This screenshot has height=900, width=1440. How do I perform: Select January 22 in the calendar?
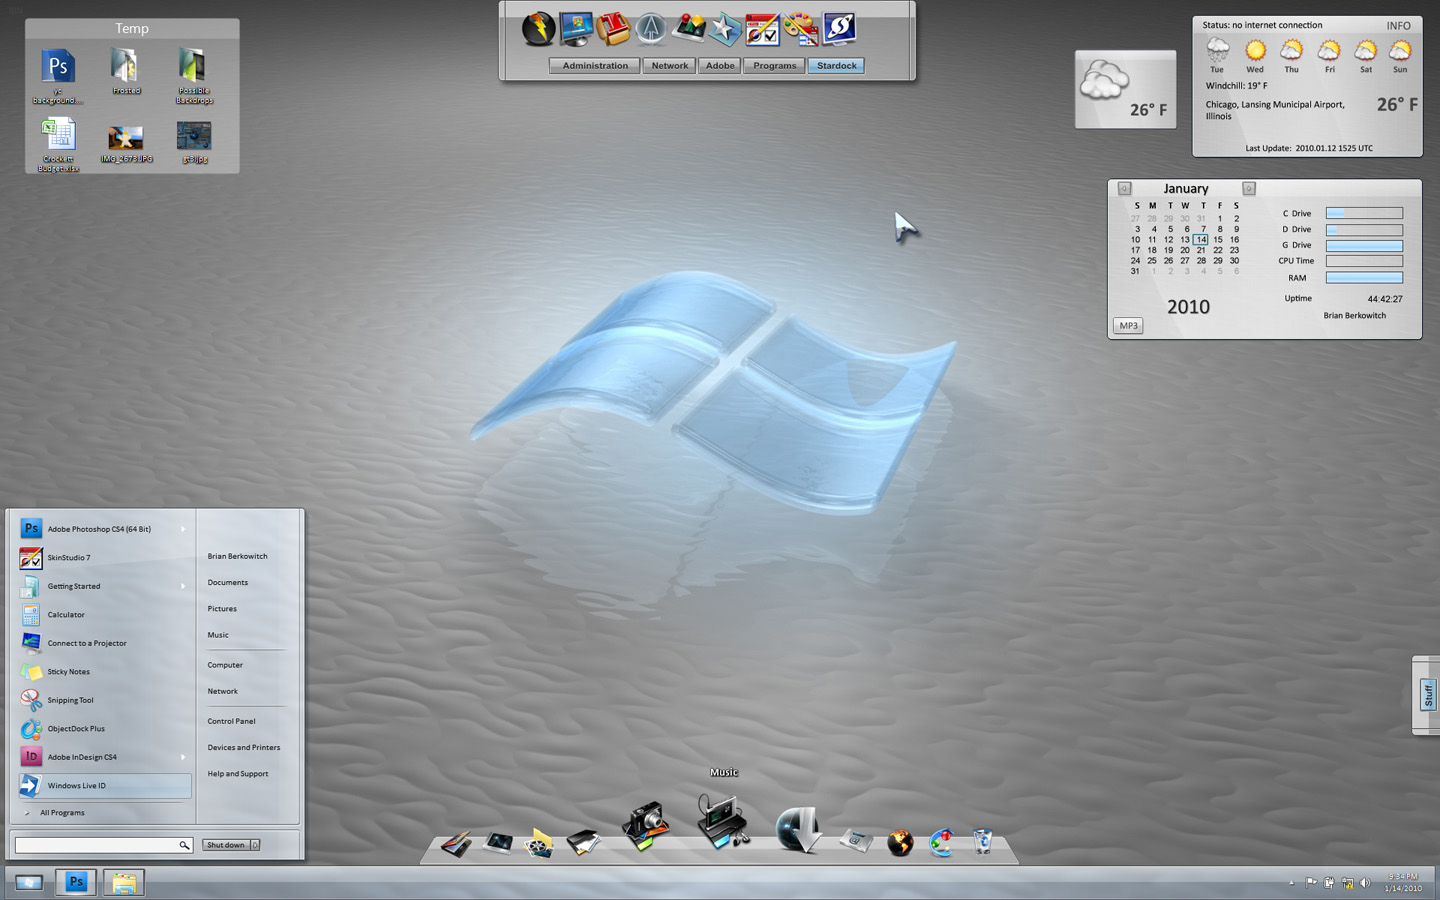click(x=1218, y=250)
